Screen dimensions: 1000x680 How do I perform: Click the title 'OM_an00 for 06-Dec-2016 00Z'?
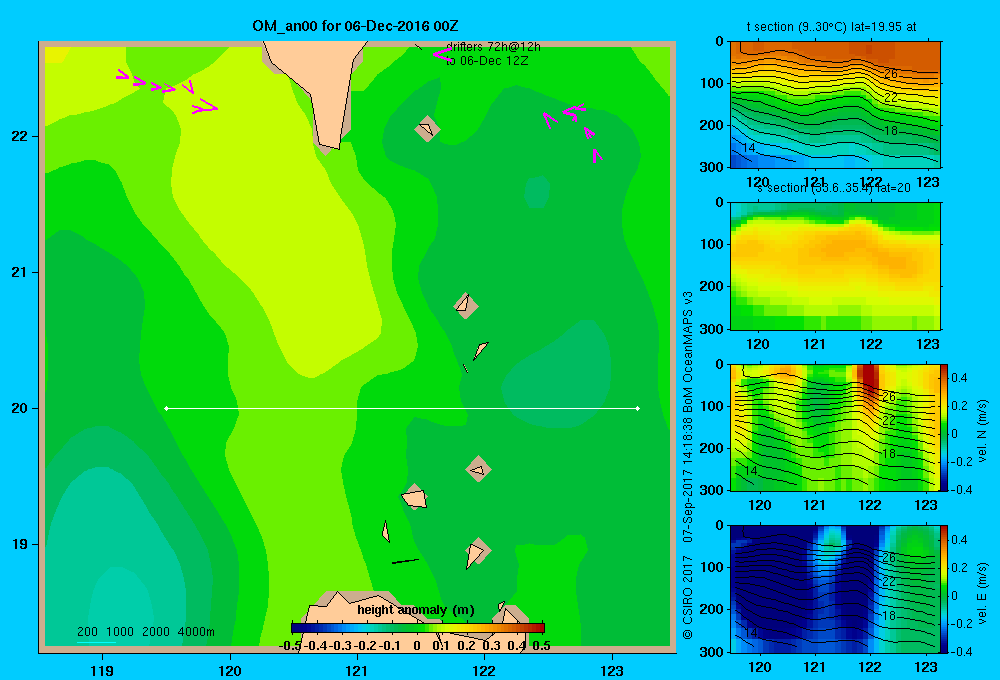[x=355, y=26]
